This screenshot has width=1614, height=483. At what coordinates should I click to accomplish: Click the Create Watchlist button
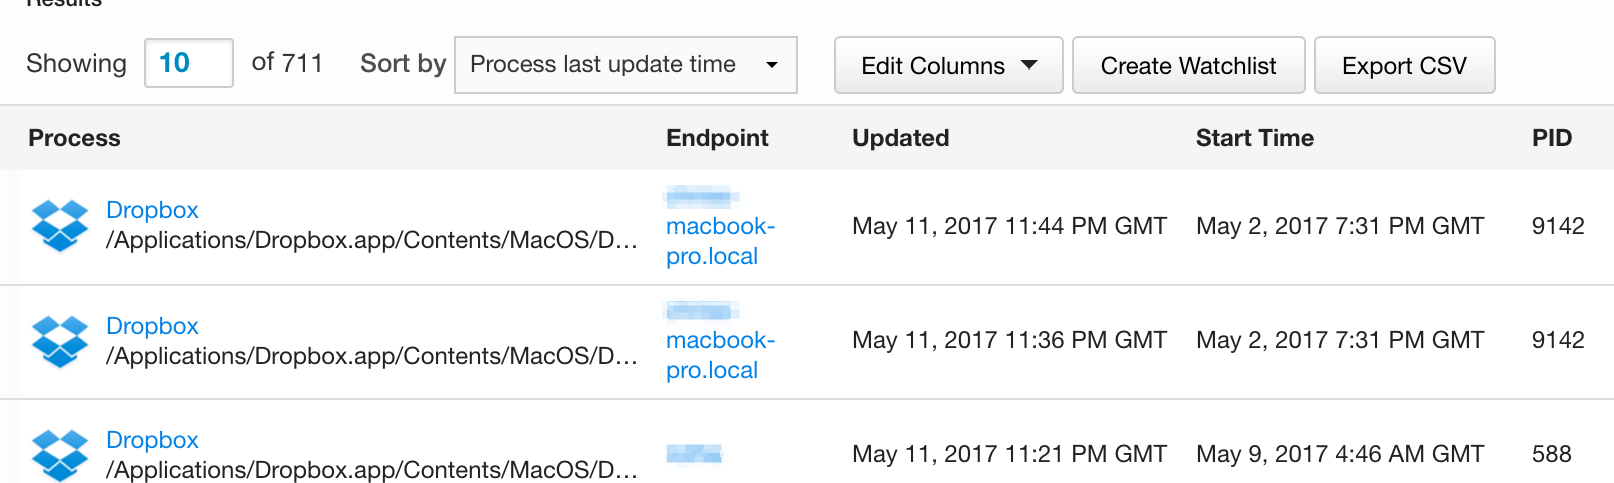[x=1188, y=65]
